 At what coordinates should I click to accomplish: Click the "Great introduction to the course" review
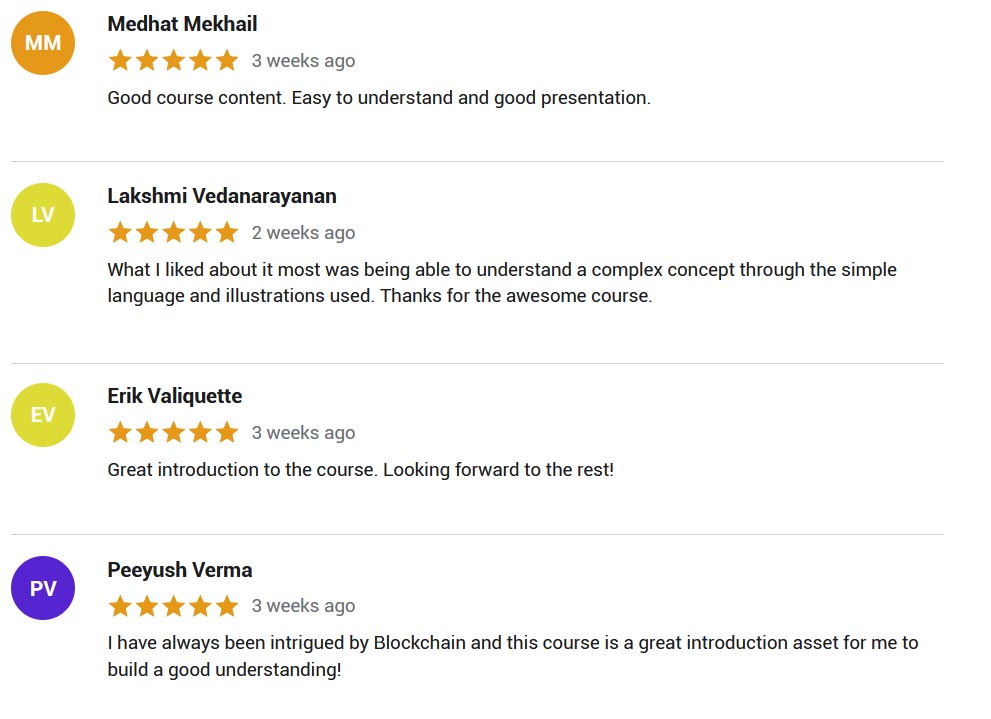(360, 470)
